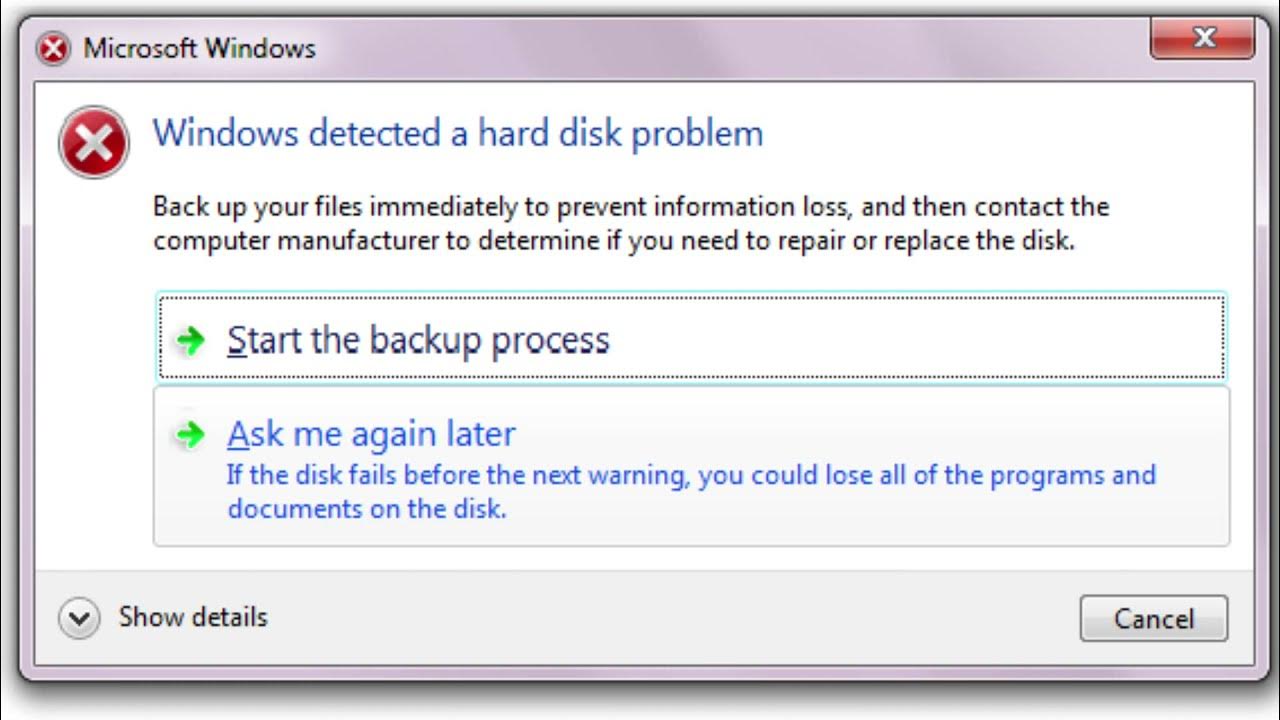Image resolution: width=1280 pixels, height=720 pixels.
Task: Click the Microsoft Windows title text
Action: (x=199, y=48)
